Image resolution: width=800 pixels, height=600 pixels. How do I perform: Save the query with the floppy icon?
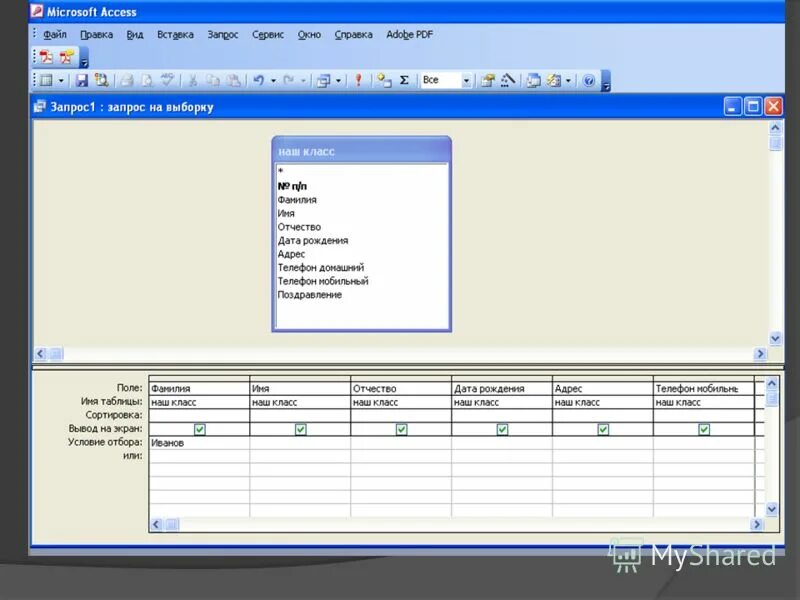coord(82,80)
